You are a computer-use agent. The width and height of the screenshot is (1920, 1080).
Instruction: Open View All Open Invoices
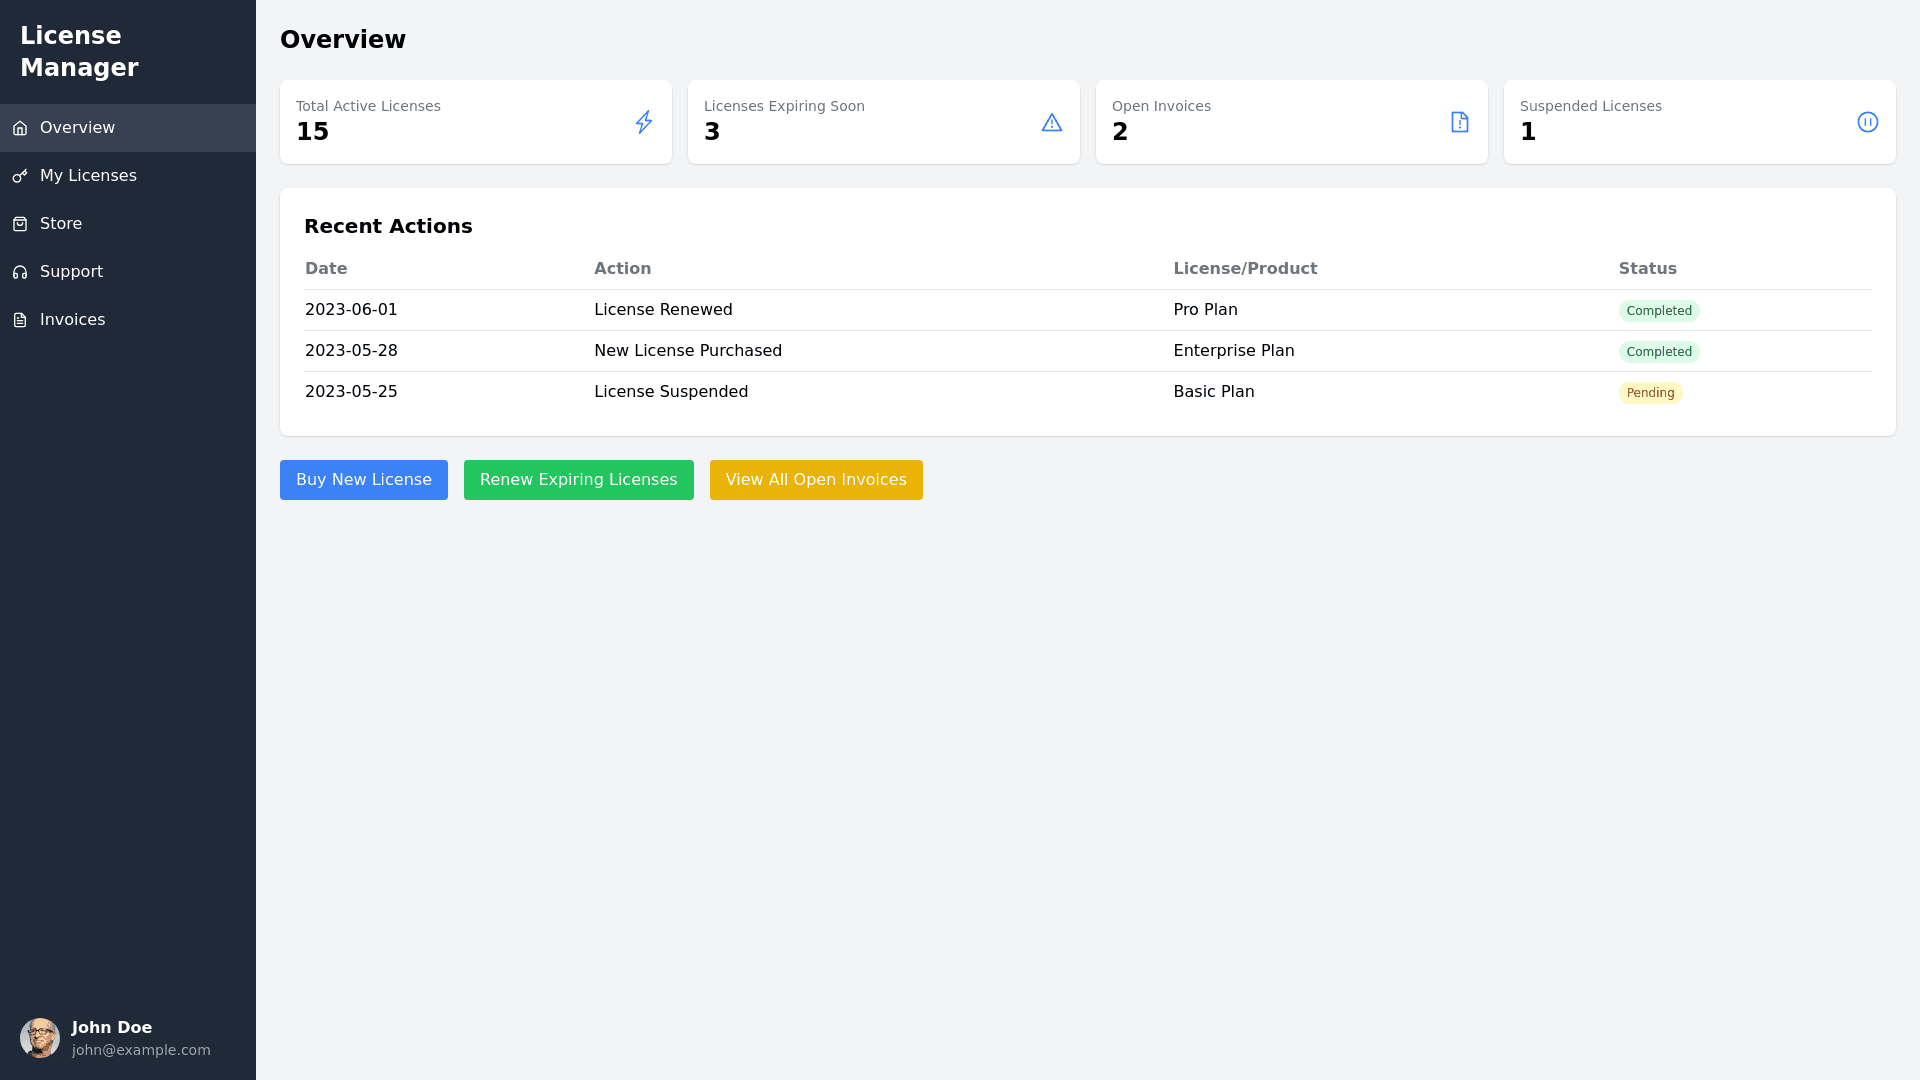816,480
